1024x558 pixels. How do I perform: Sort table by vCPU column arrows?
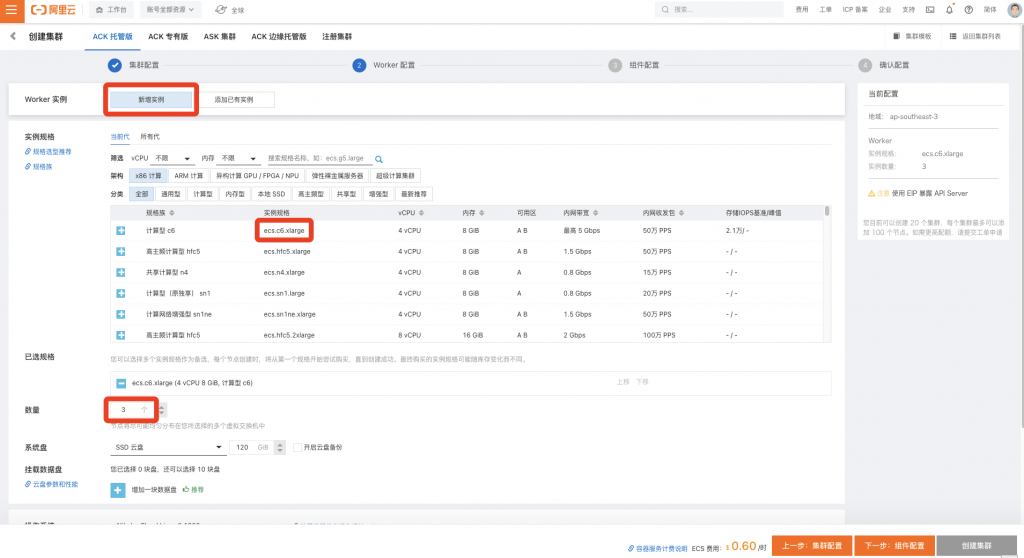(421, 213)
